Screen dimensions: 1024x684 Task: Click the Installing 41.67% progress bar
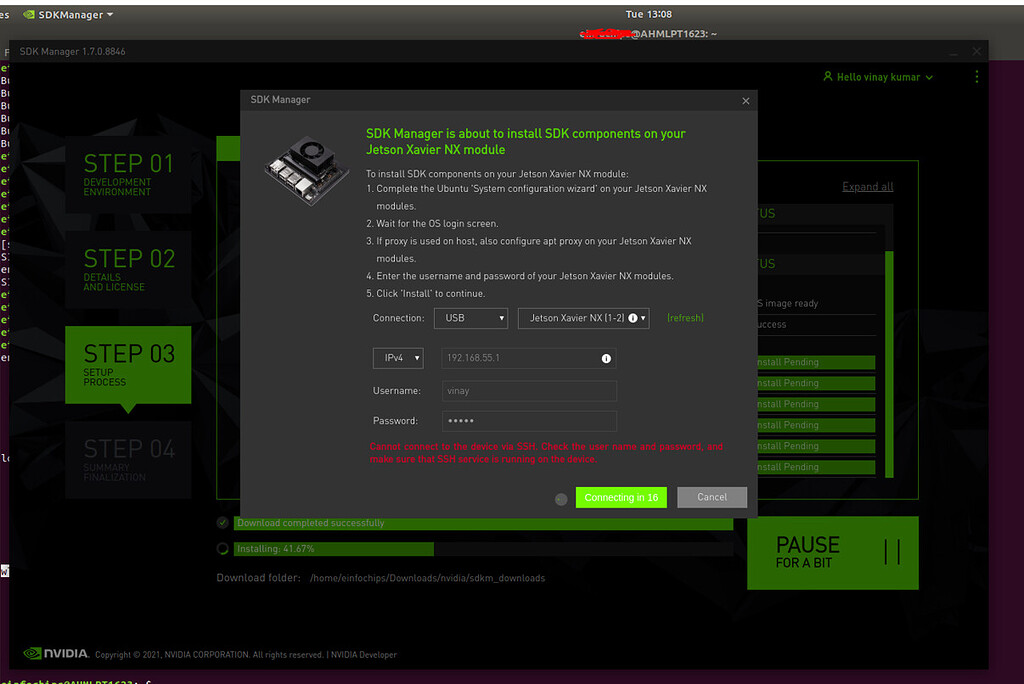click(330, 548)
